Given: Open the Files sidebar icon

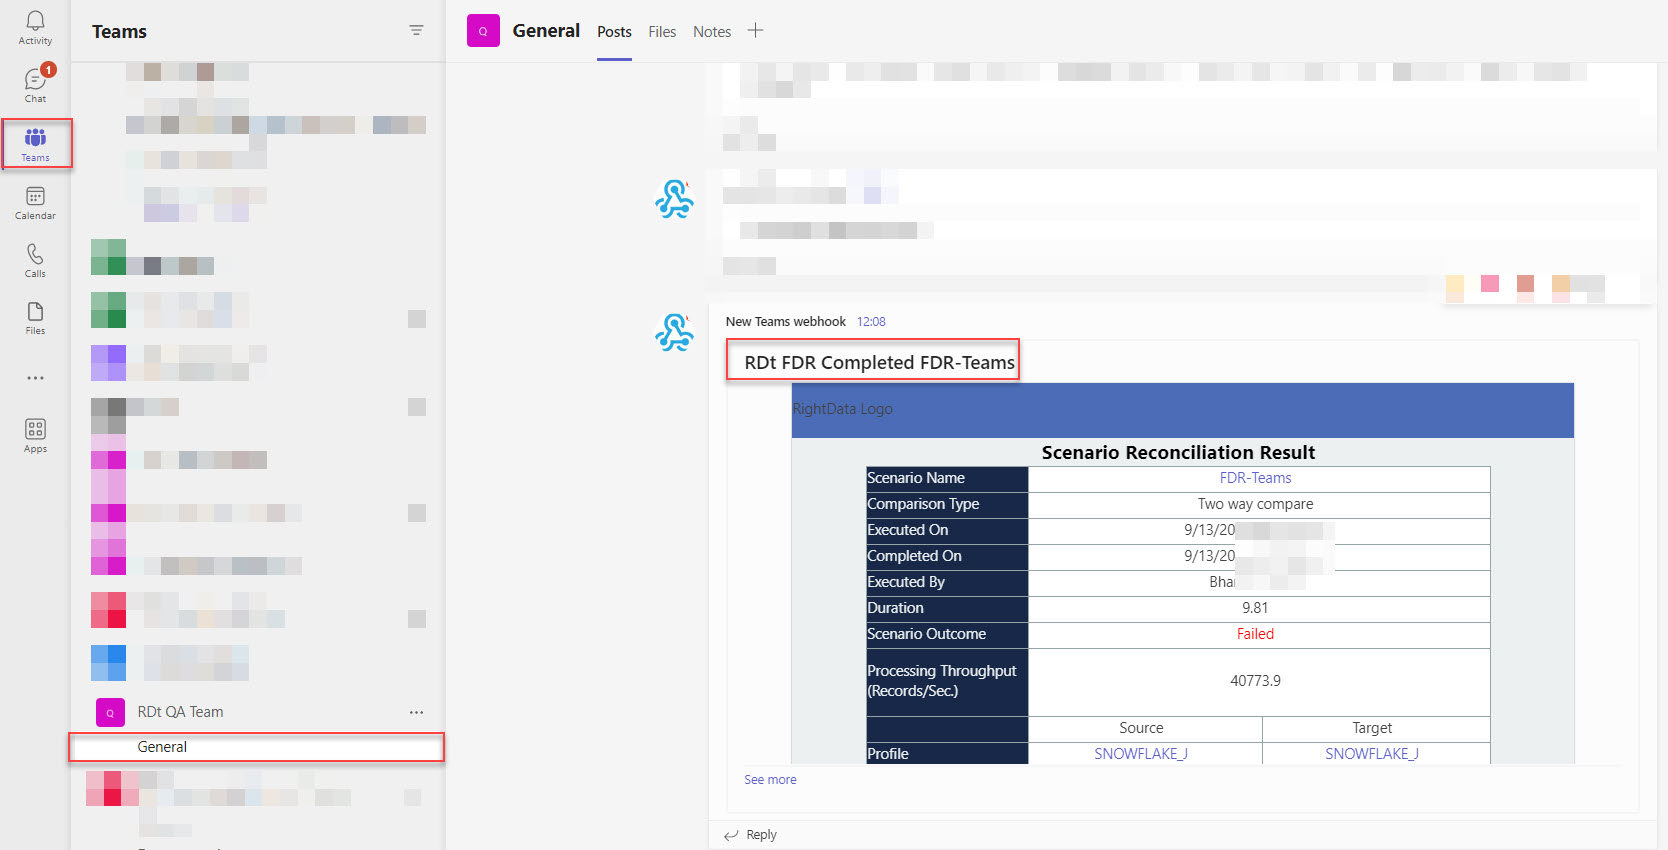Looking at the screenshot, I should coord(35,318).
